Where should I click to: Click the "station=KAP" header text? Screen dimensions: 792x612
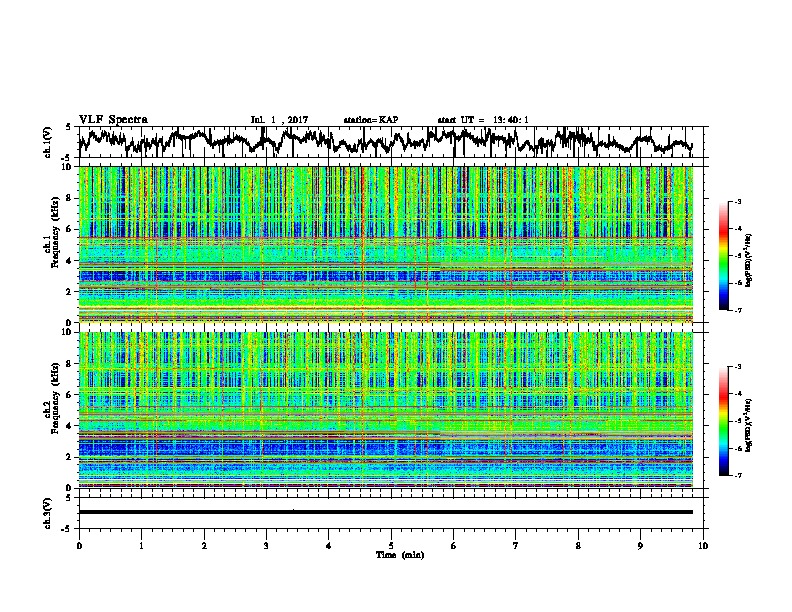371,120
